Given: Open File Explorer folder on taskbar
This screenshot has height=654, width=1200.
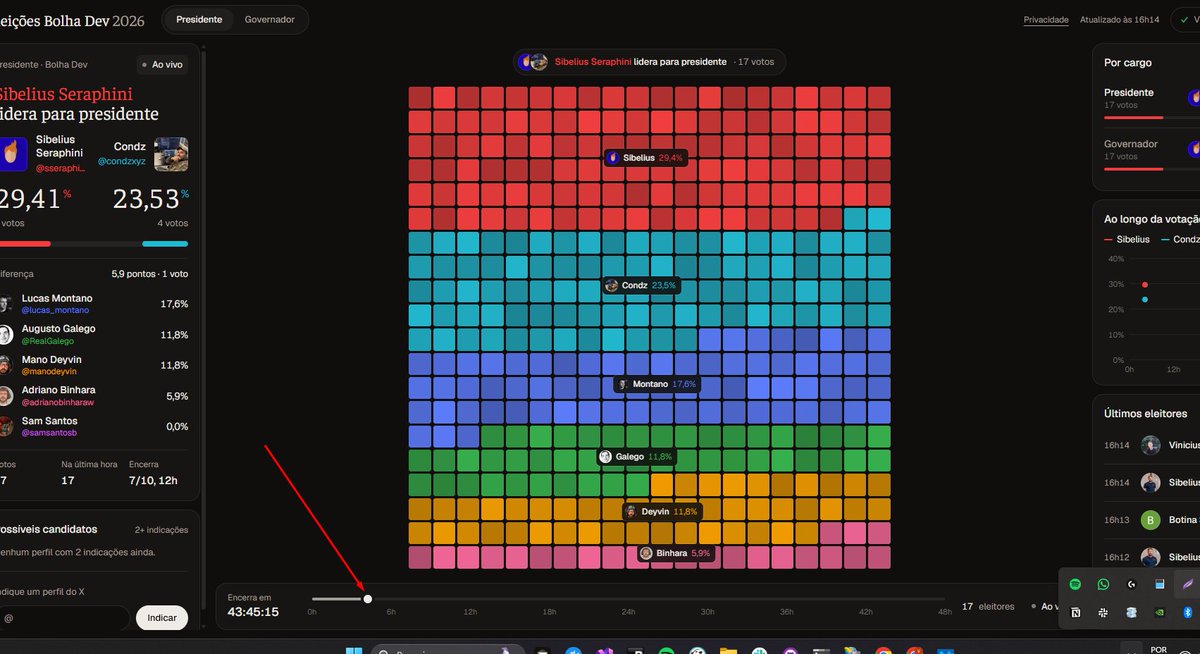Looking at the screenshot, I should [x=728, y=652].
